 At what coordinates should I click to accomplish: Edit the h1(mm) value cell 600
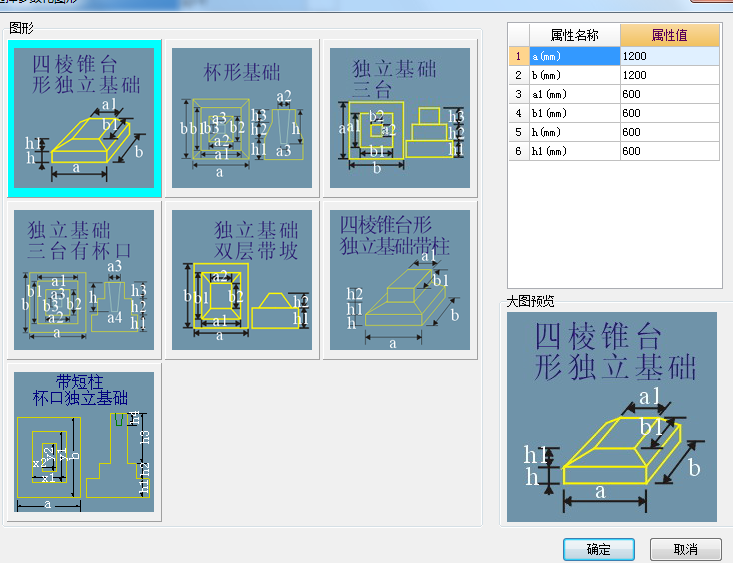click(669, 151)
